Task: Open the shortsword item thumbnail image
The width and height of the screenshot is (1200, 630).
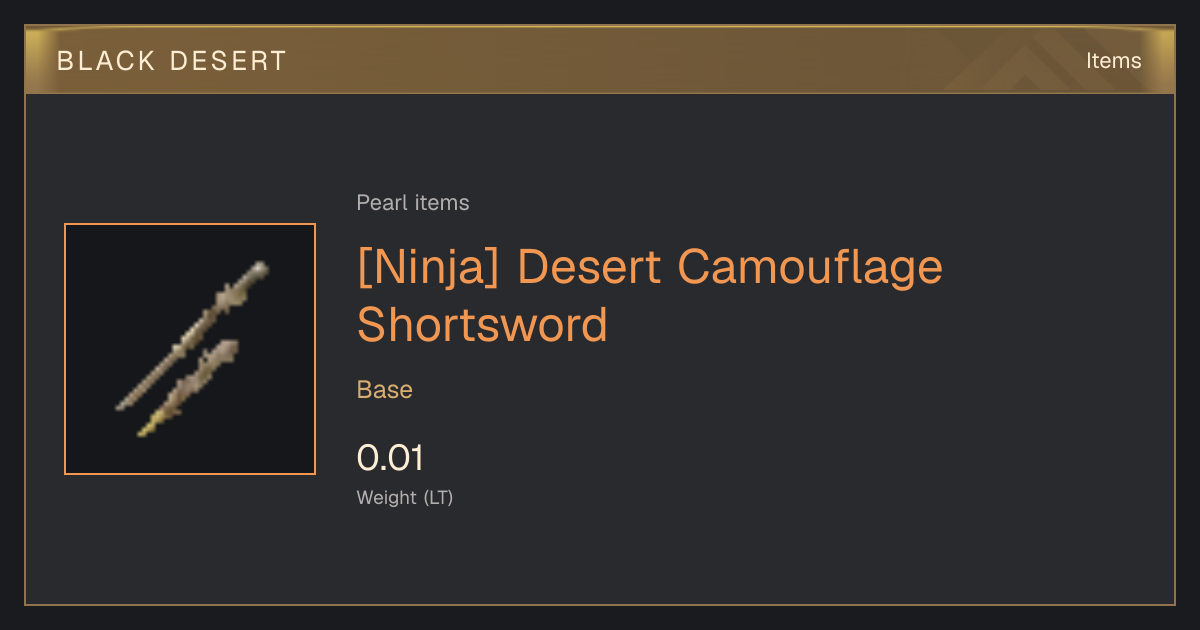Action: (x=190, y=349)
